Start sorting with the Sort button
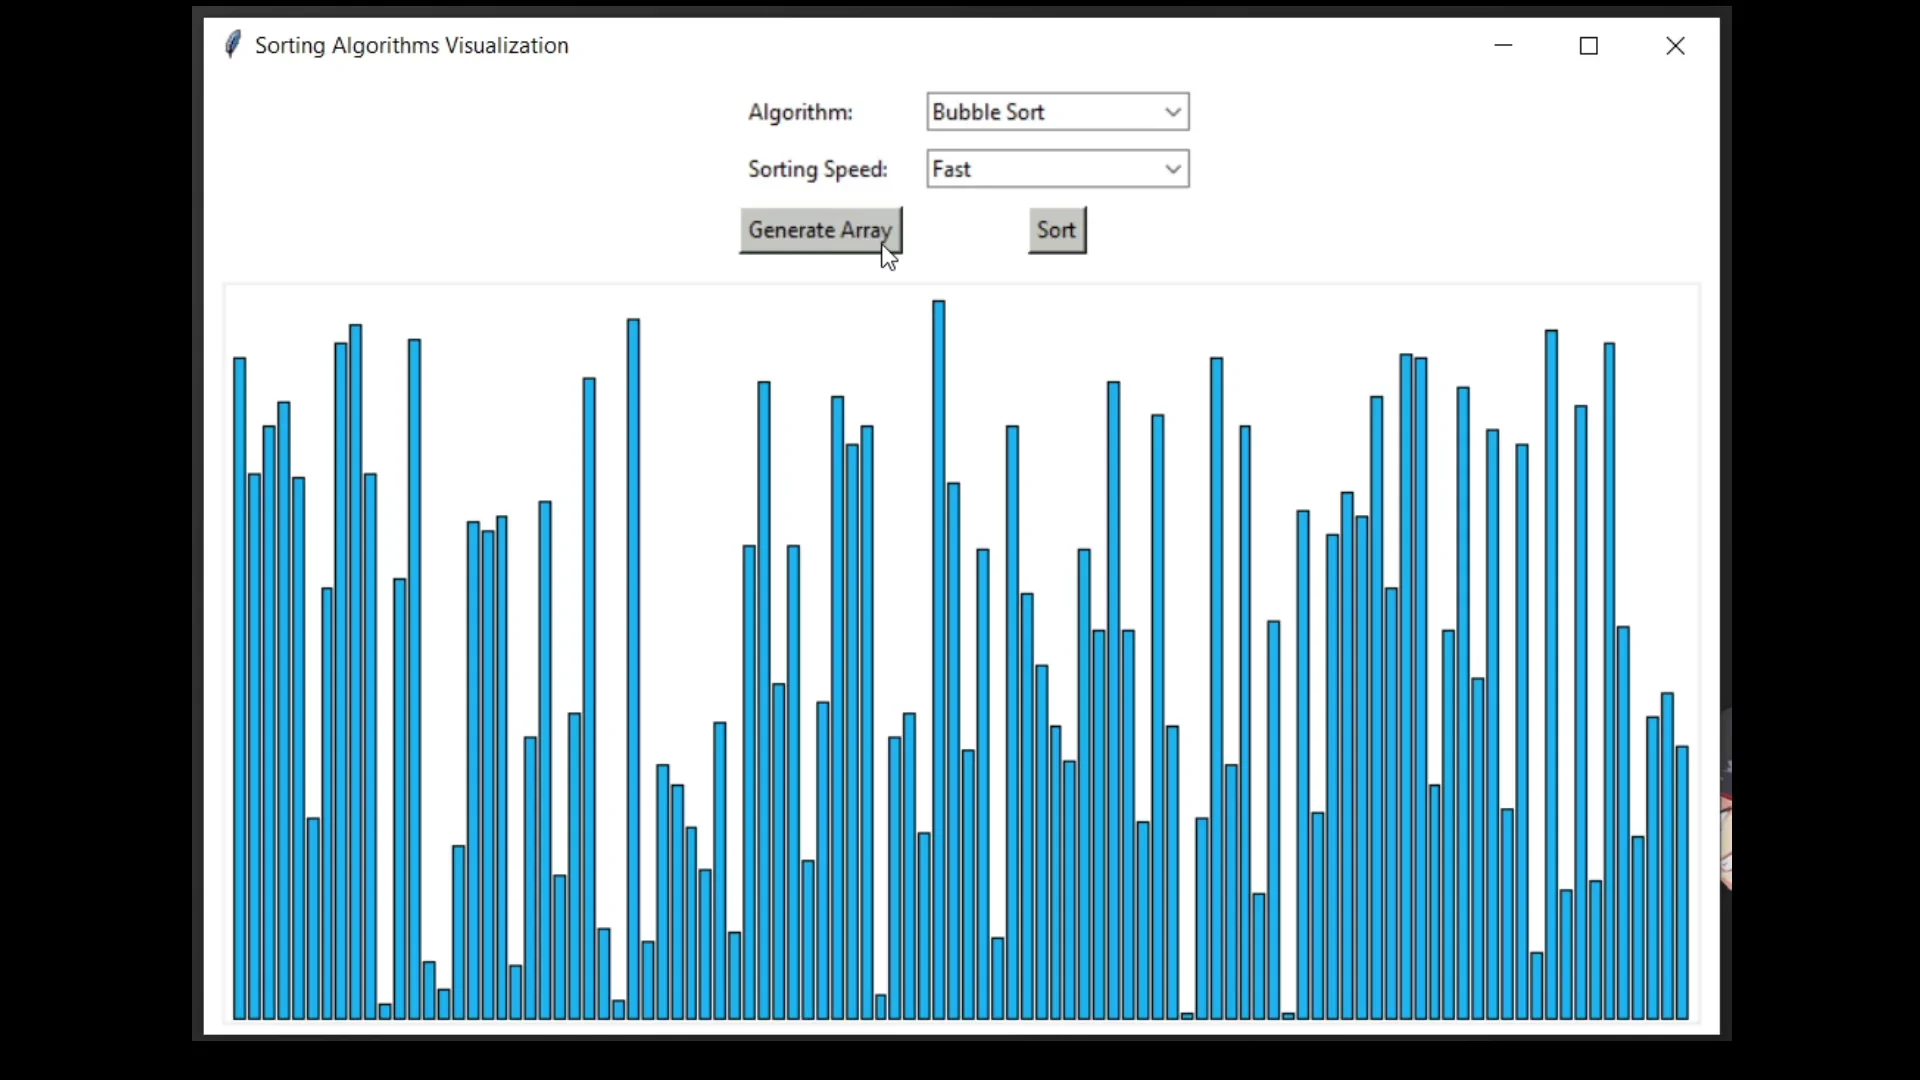This screenshot has width=1920, height=1080. [1057, 230]
